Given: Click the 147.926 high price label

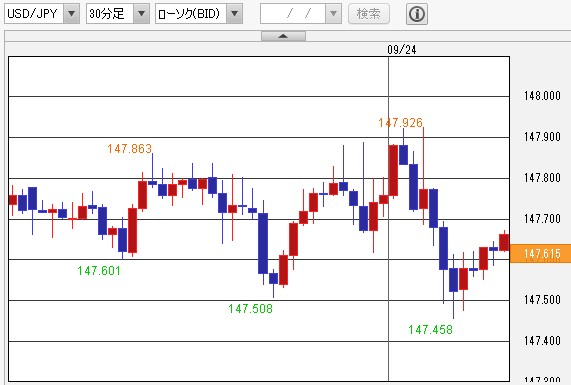Looking at the screenshot, I should coord(400,123).
